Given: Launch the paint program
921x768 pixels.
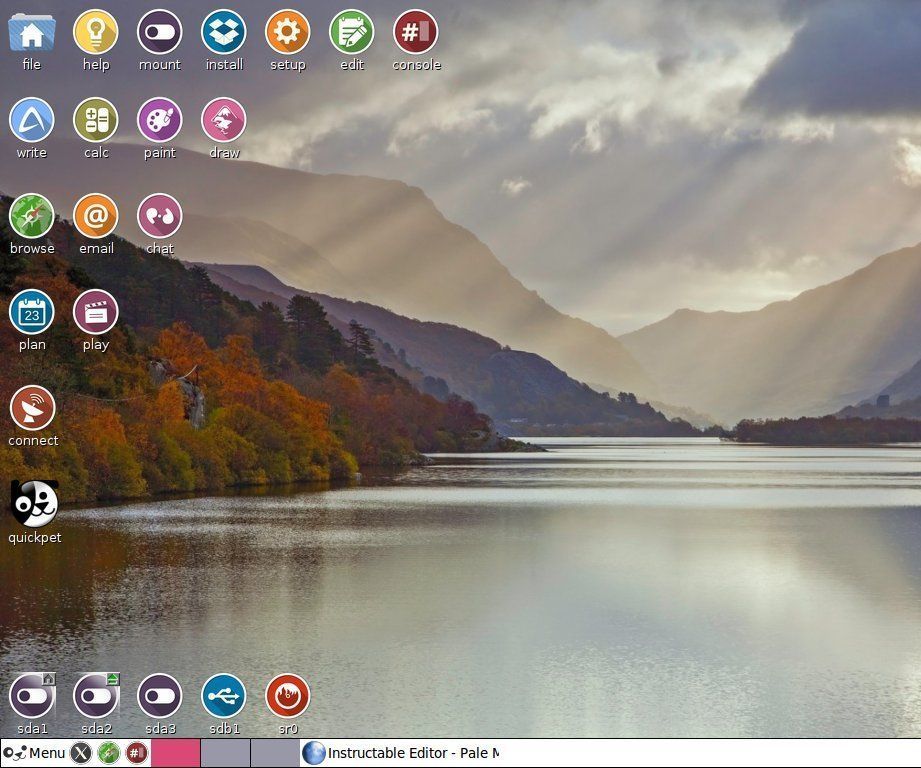Looking at the screenshot, I should tap(159, 120).
